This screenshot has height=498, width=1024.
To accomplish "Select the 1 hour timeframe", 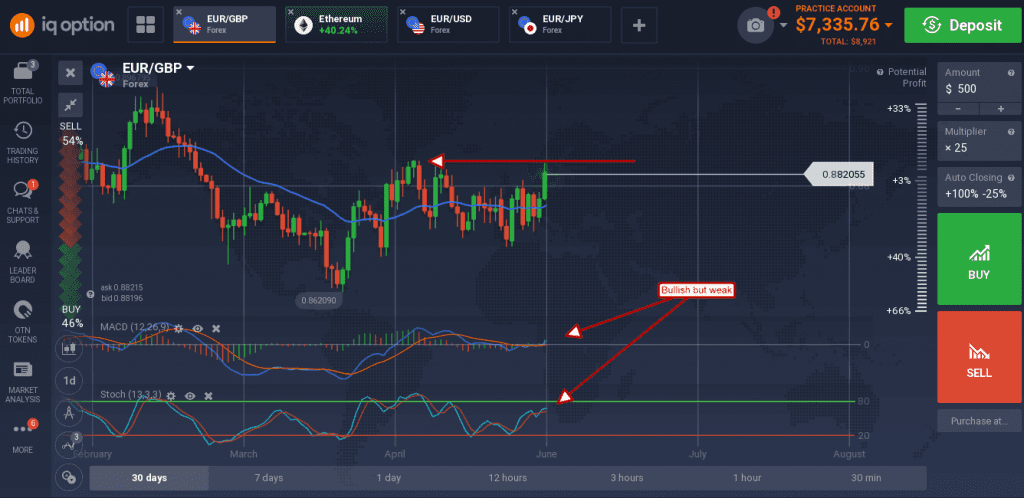I will [746, 478].
